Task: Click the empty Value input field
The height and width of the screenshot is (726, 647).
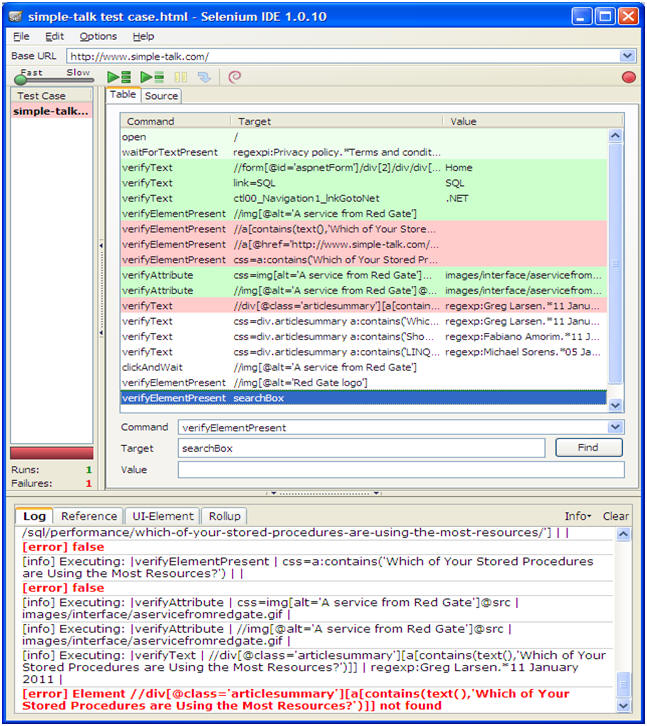Action: pos(401,469)
